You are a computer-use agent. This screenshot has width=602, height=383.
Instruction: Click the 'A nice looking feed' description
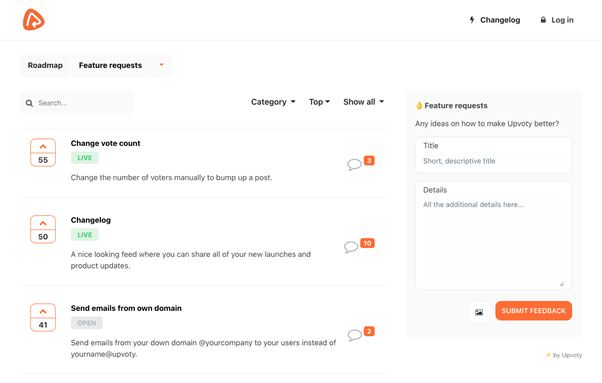tap(191, 260)
